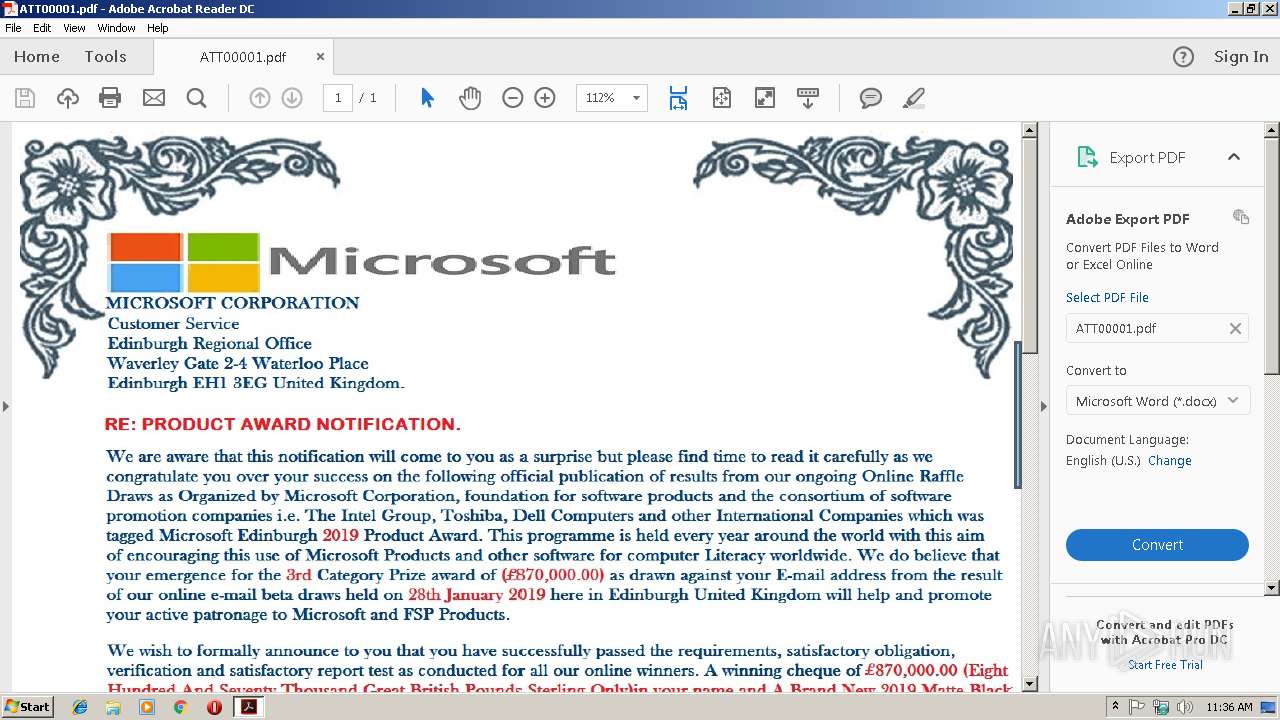Click Start Free Trial link
The height and width of the screenshot is (720, 1280).
(1165, 665)
